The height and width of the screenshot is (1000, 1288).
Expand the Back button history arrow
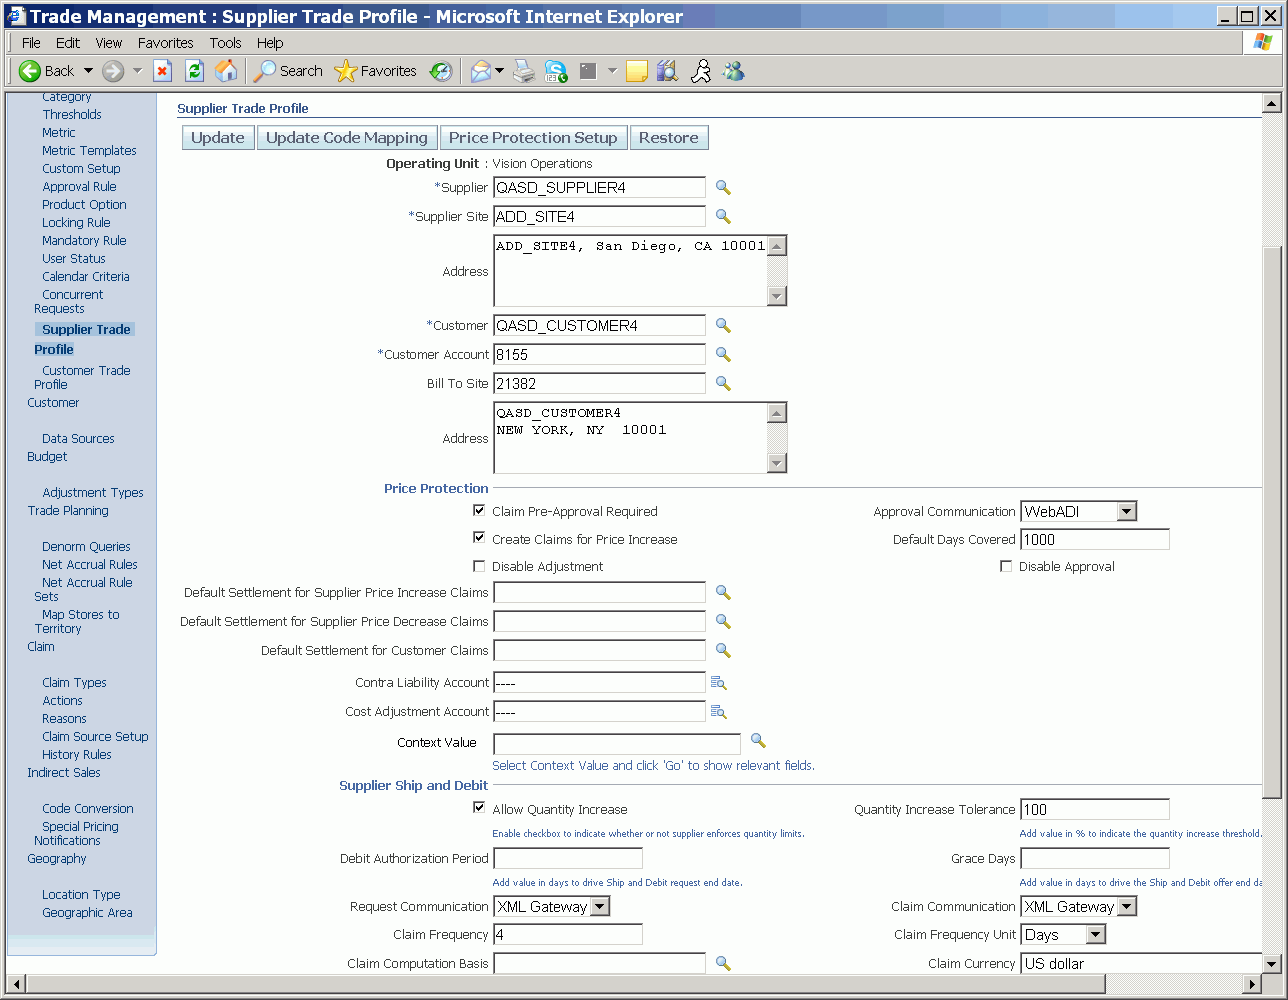tap(88, 71)
